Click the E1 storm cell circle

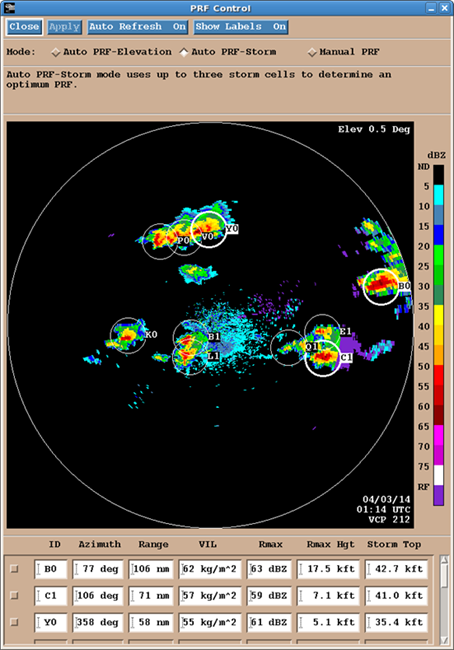pyautogui.click(x=322, y=332)
